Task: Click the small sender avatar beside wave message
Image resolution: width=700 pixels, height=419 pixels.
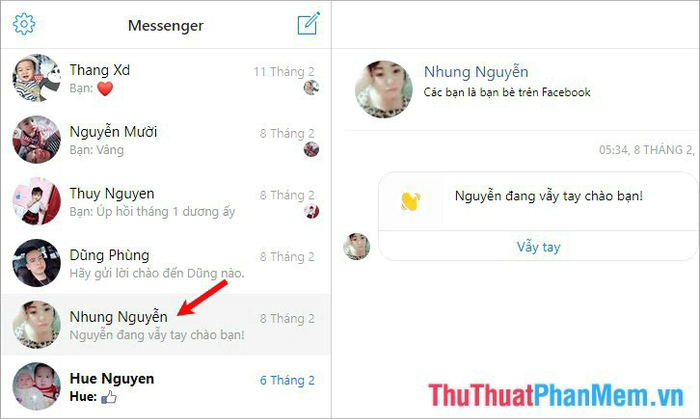Action: pos(356,246)
